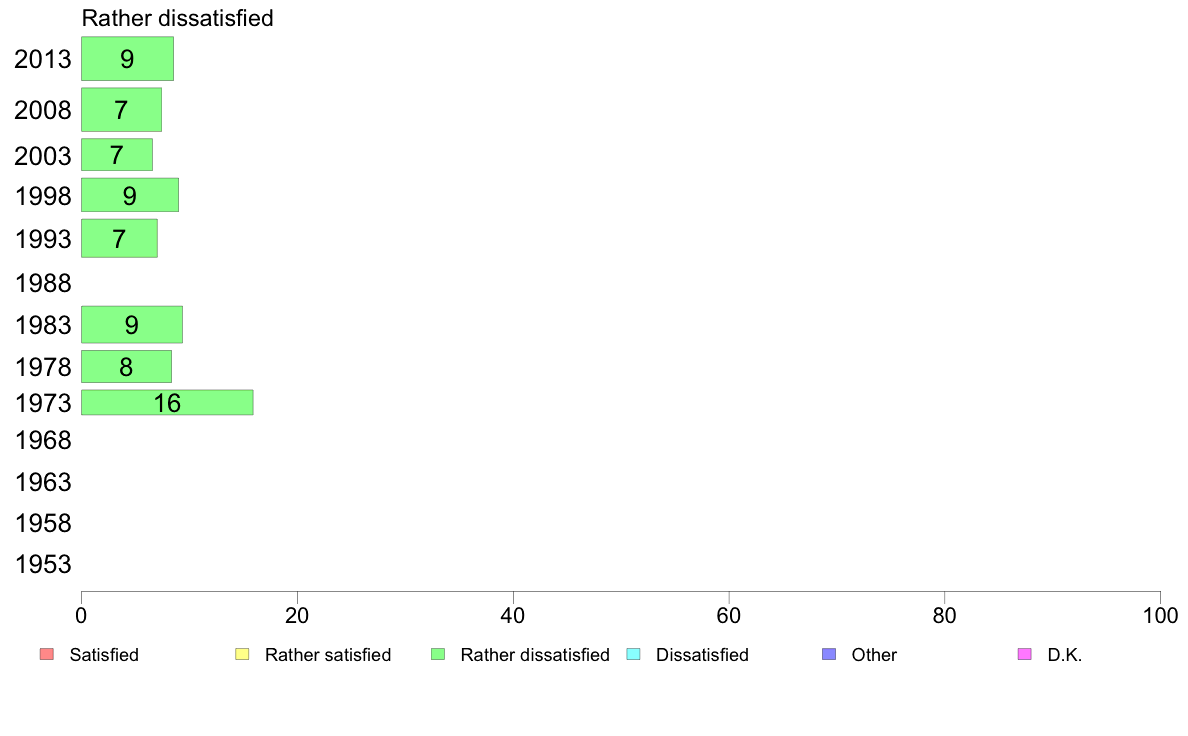This screenshot has height=736, width=1188.
Task: Click the Rather satisfied yellow legend swatch
Action: coord(242,654)
